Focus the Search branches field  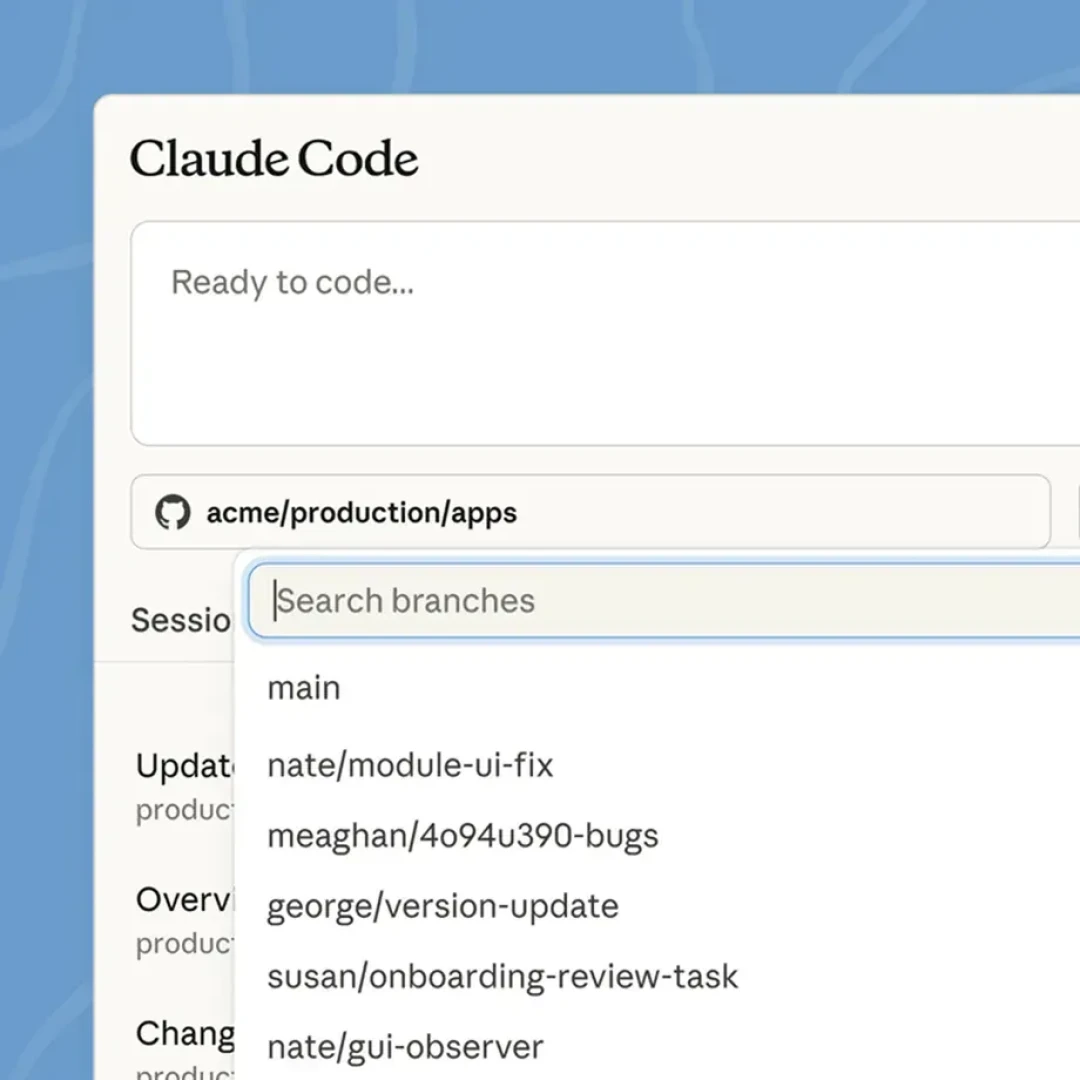pos(664,601)
